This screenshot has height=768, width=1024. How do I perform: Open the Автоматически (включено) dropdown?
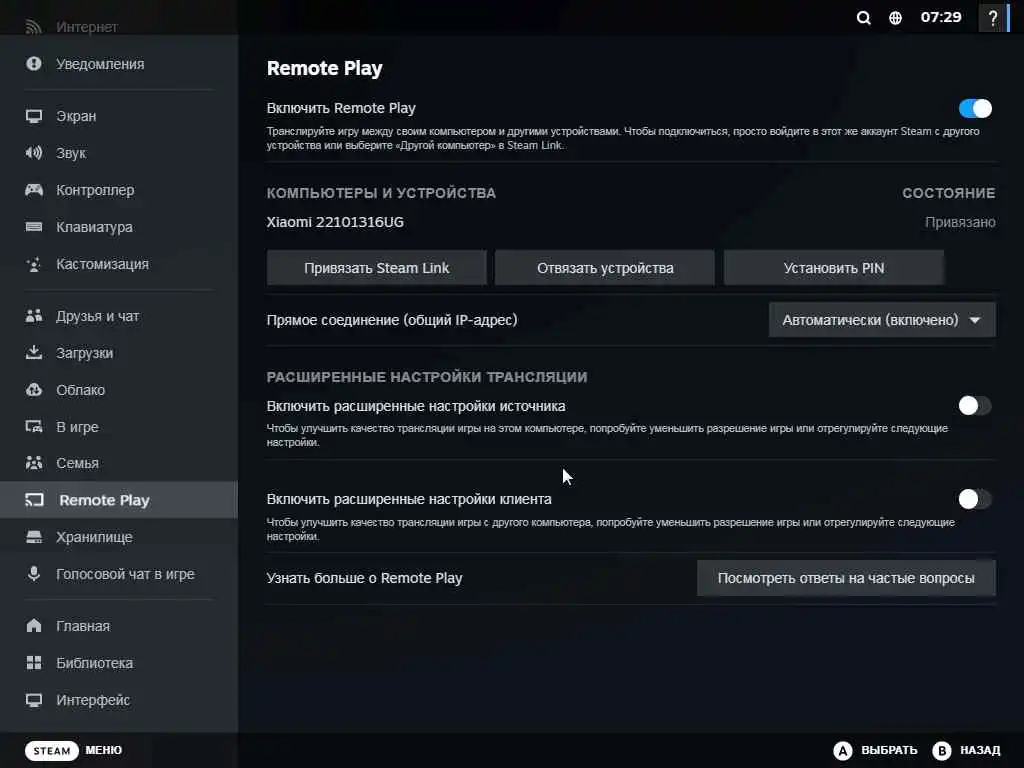[882, 320]
